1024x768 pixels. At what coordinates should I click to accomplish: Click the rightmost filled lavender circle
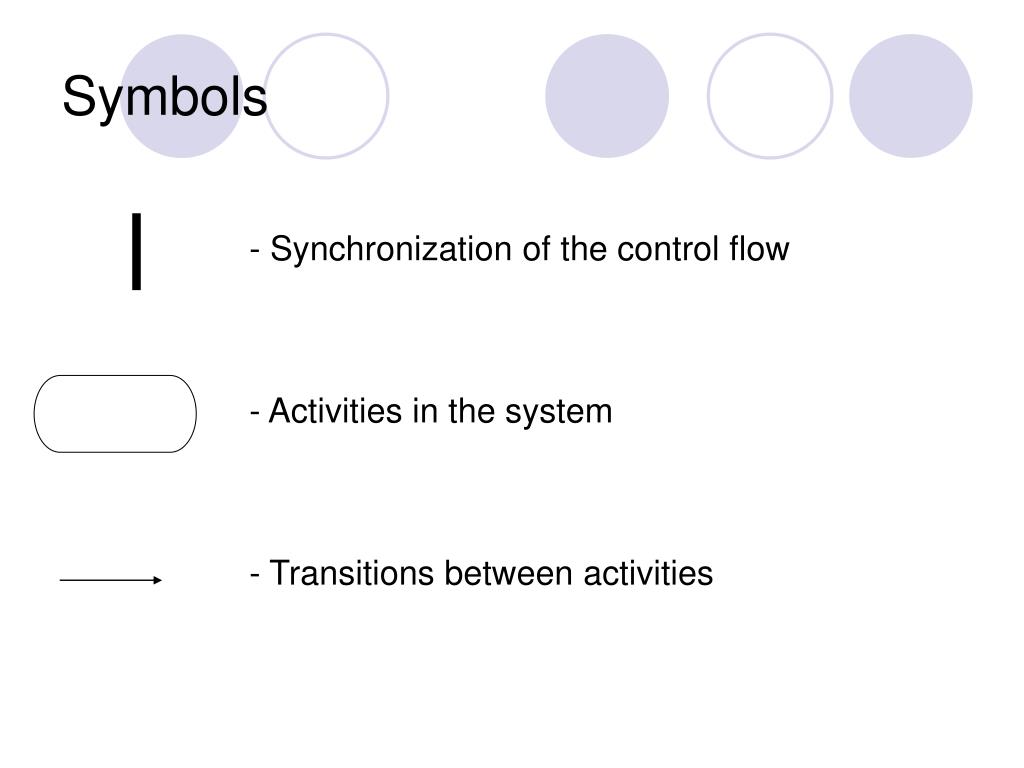911,96
